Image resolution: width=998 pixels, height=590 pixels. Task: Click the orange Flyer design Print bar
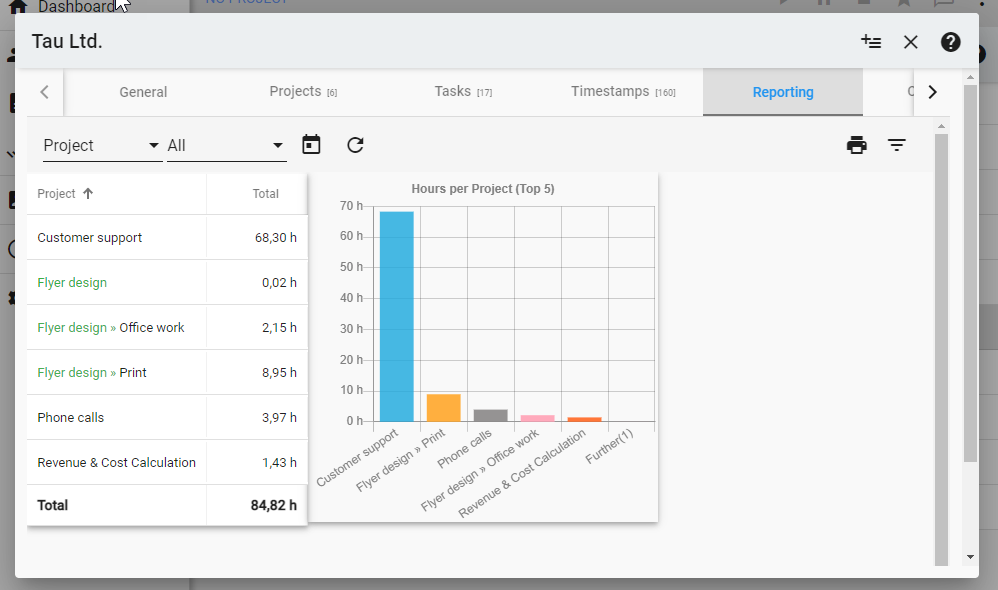(x=443, y=408)
